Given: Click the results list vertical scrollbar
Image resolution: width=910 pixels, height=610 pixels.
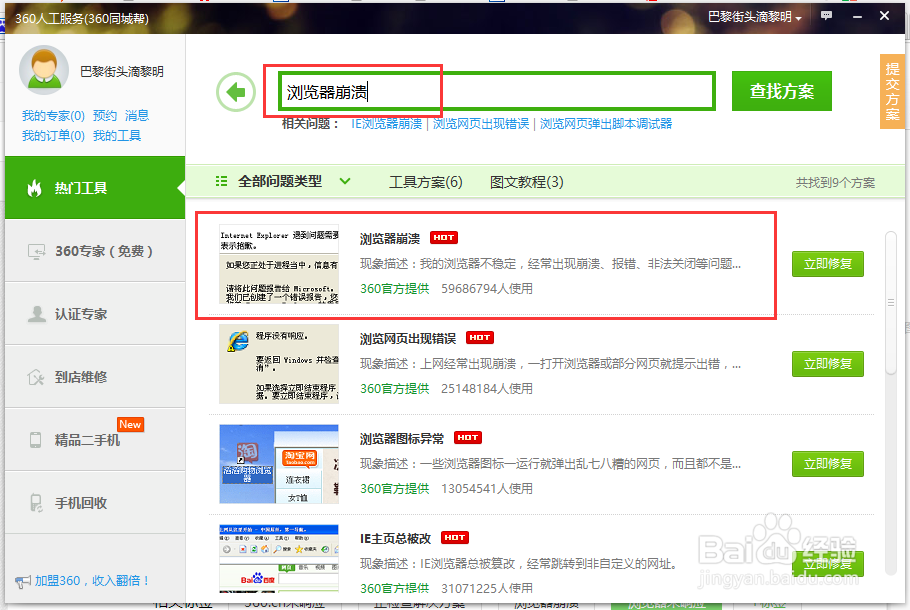Looking at the screenshot, I should 891,302.
